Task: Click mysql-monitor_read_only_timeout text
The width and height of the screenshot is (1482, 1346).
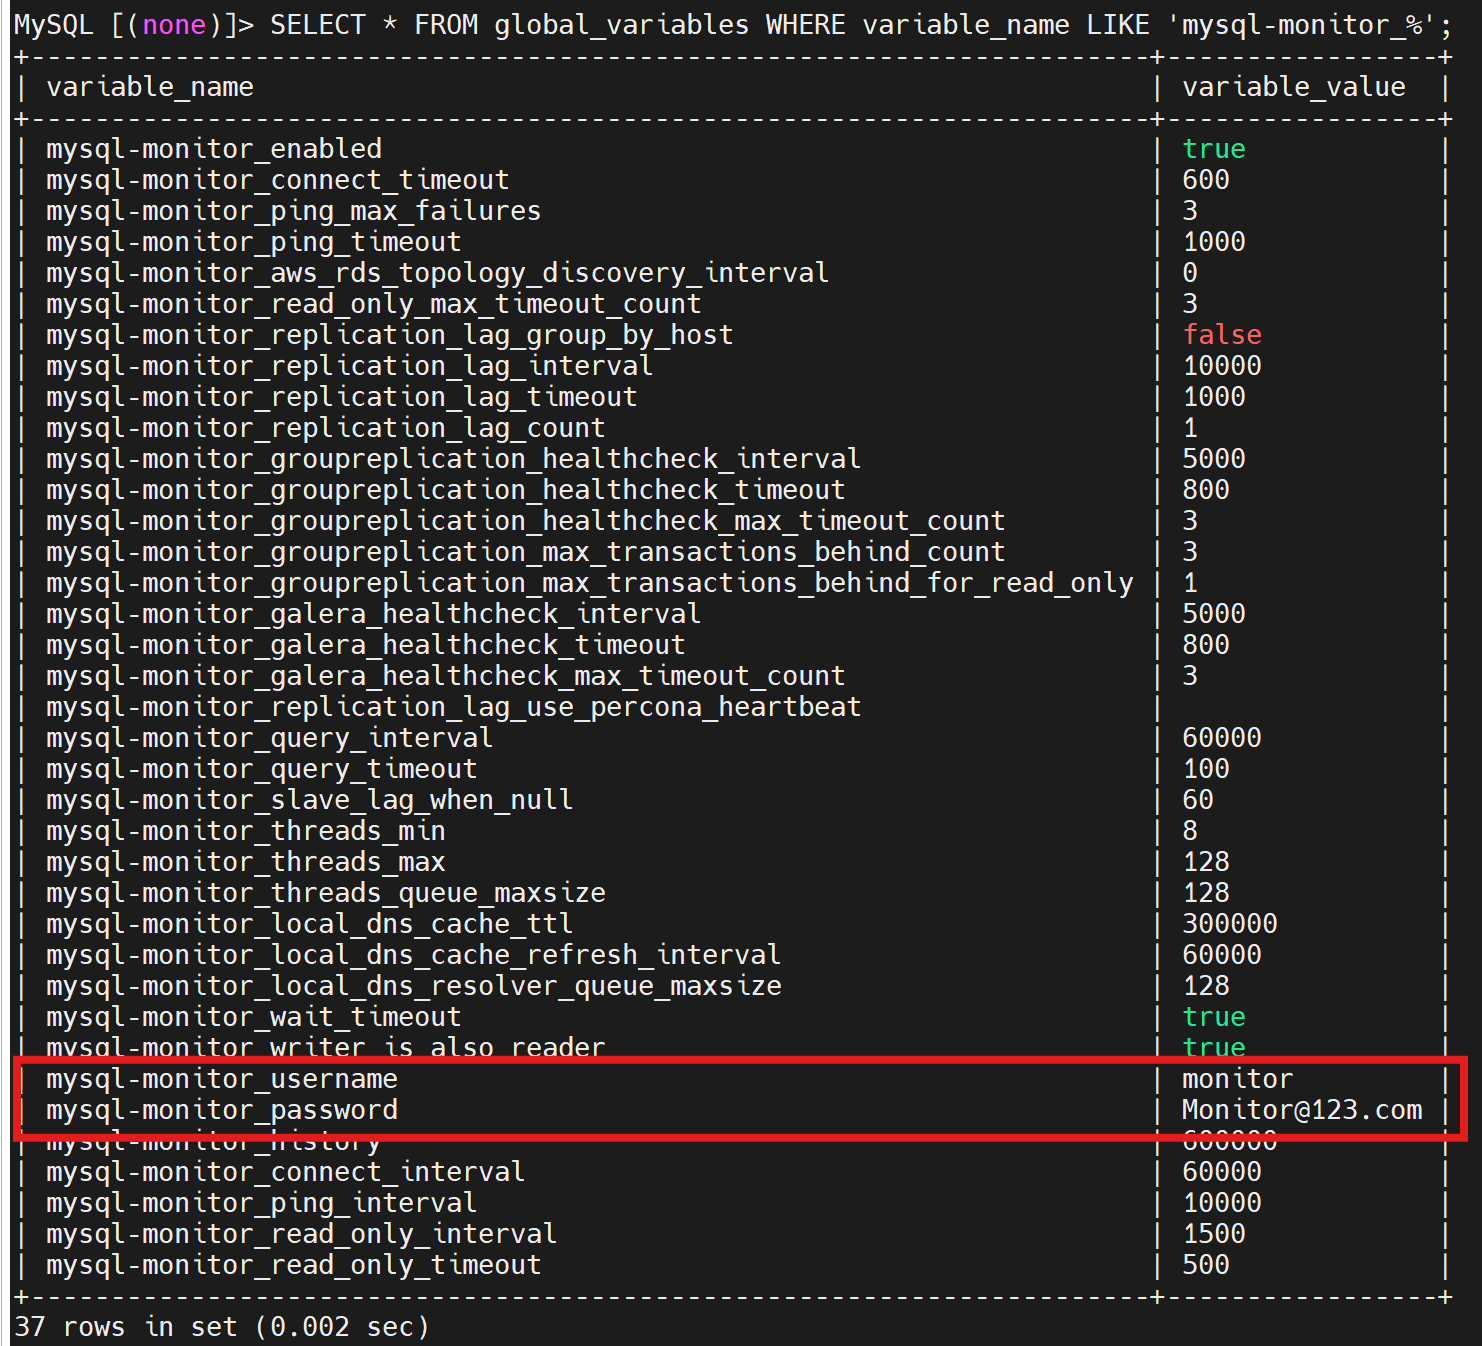Action: pos(294,1266)
